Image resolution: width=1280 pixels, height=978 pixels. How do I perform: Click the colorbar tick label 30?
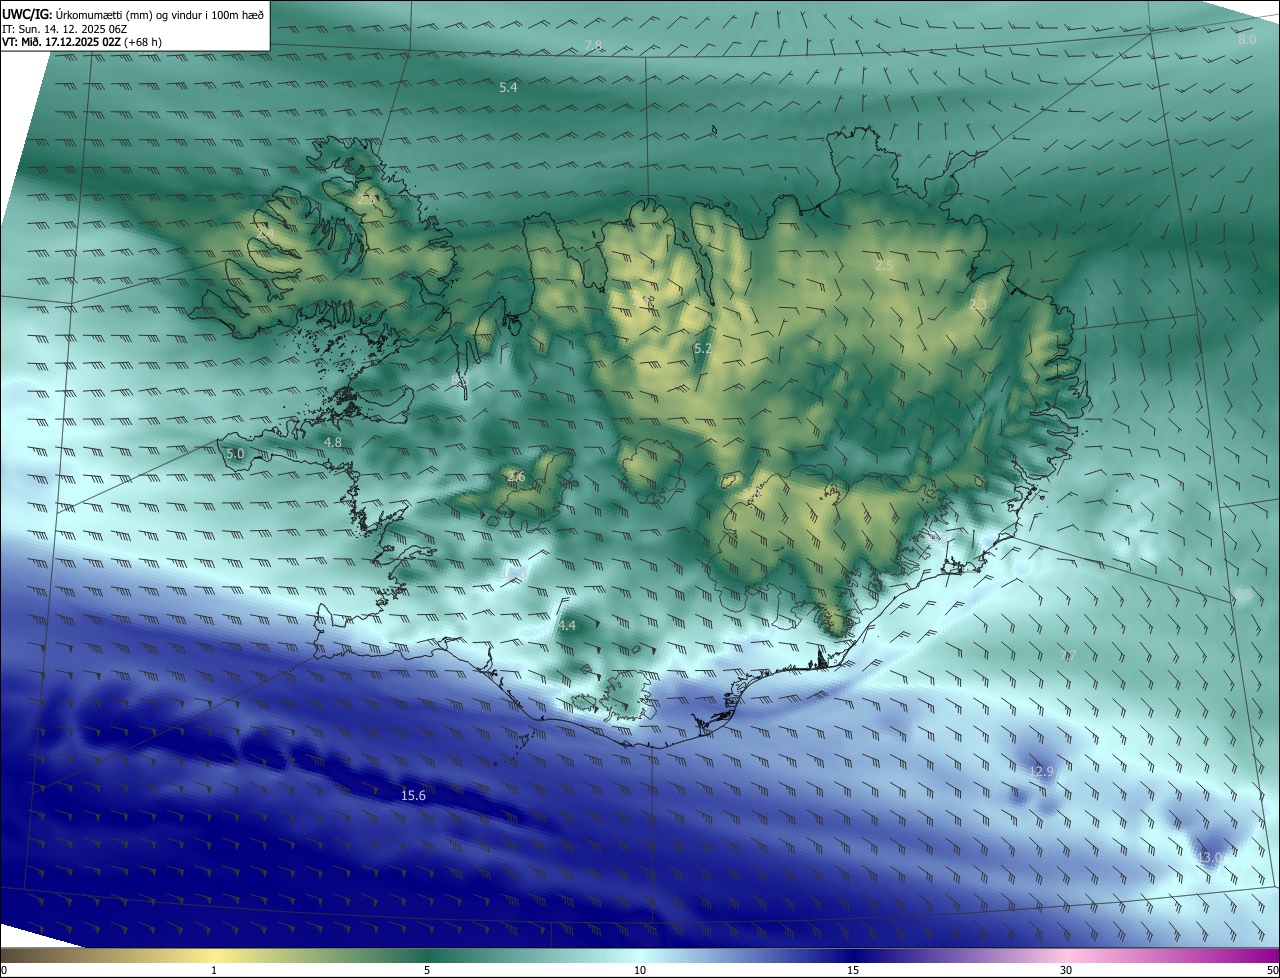[x=1066, y=970]
